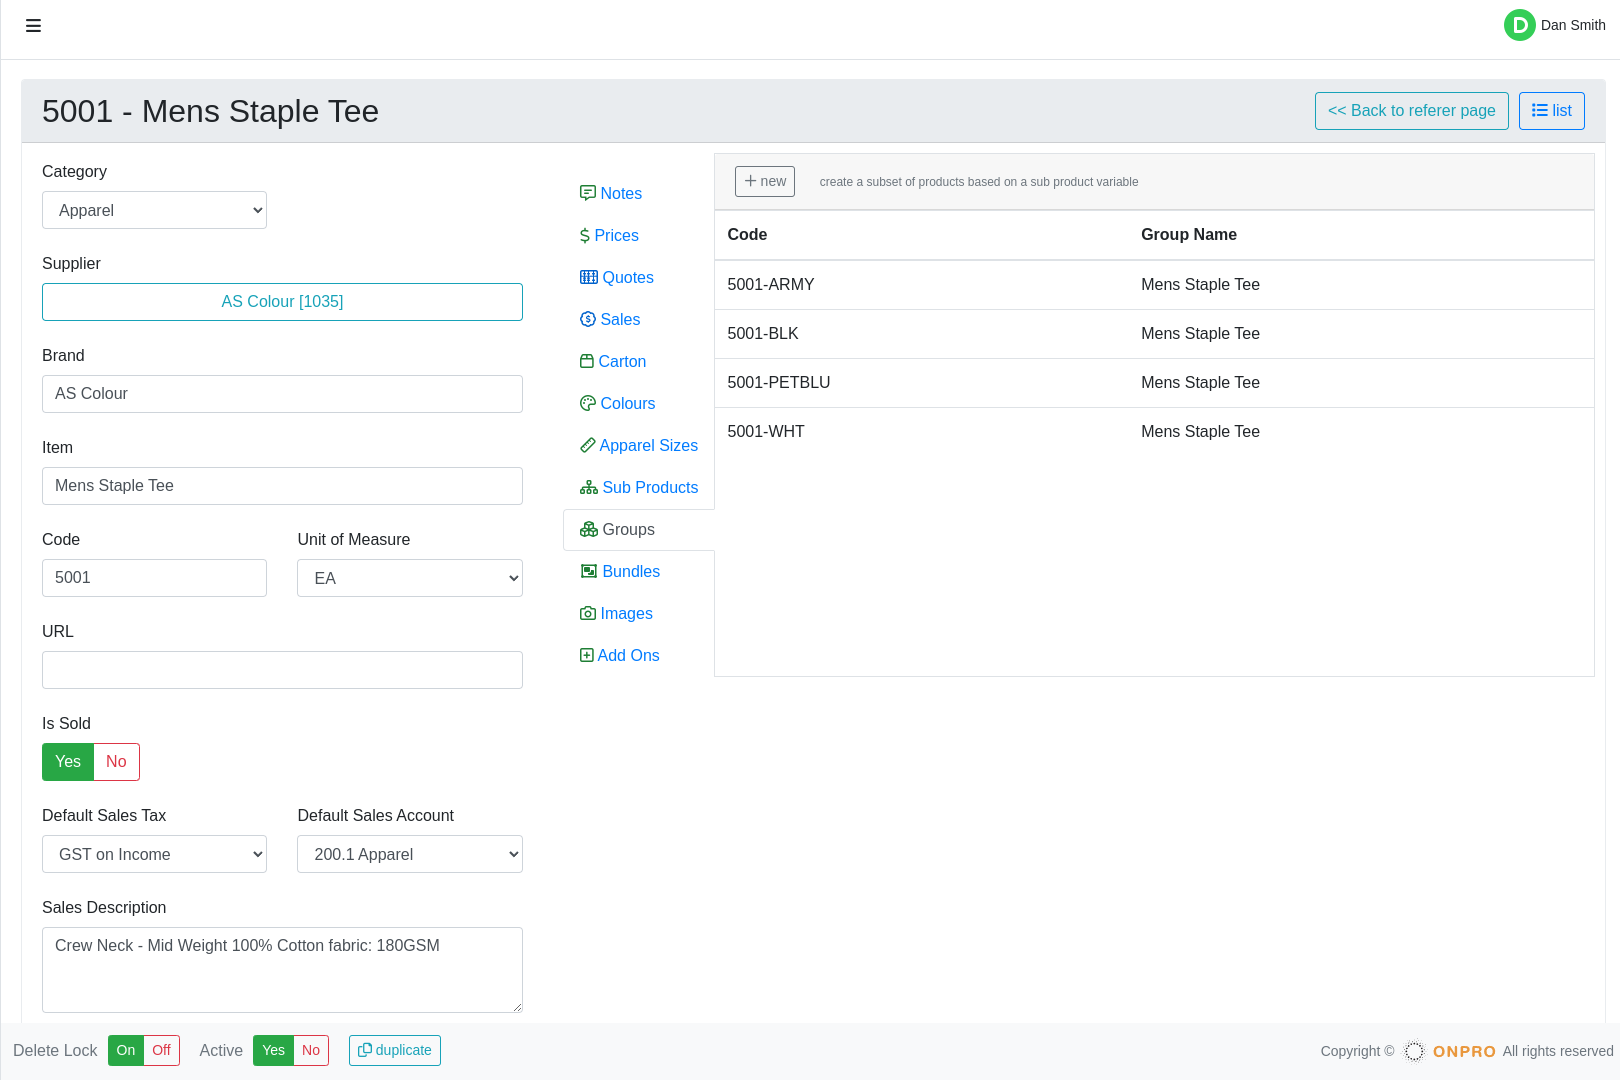
Task: Open the 5001-WHT group row
Action: click(x=1154, y=432)
